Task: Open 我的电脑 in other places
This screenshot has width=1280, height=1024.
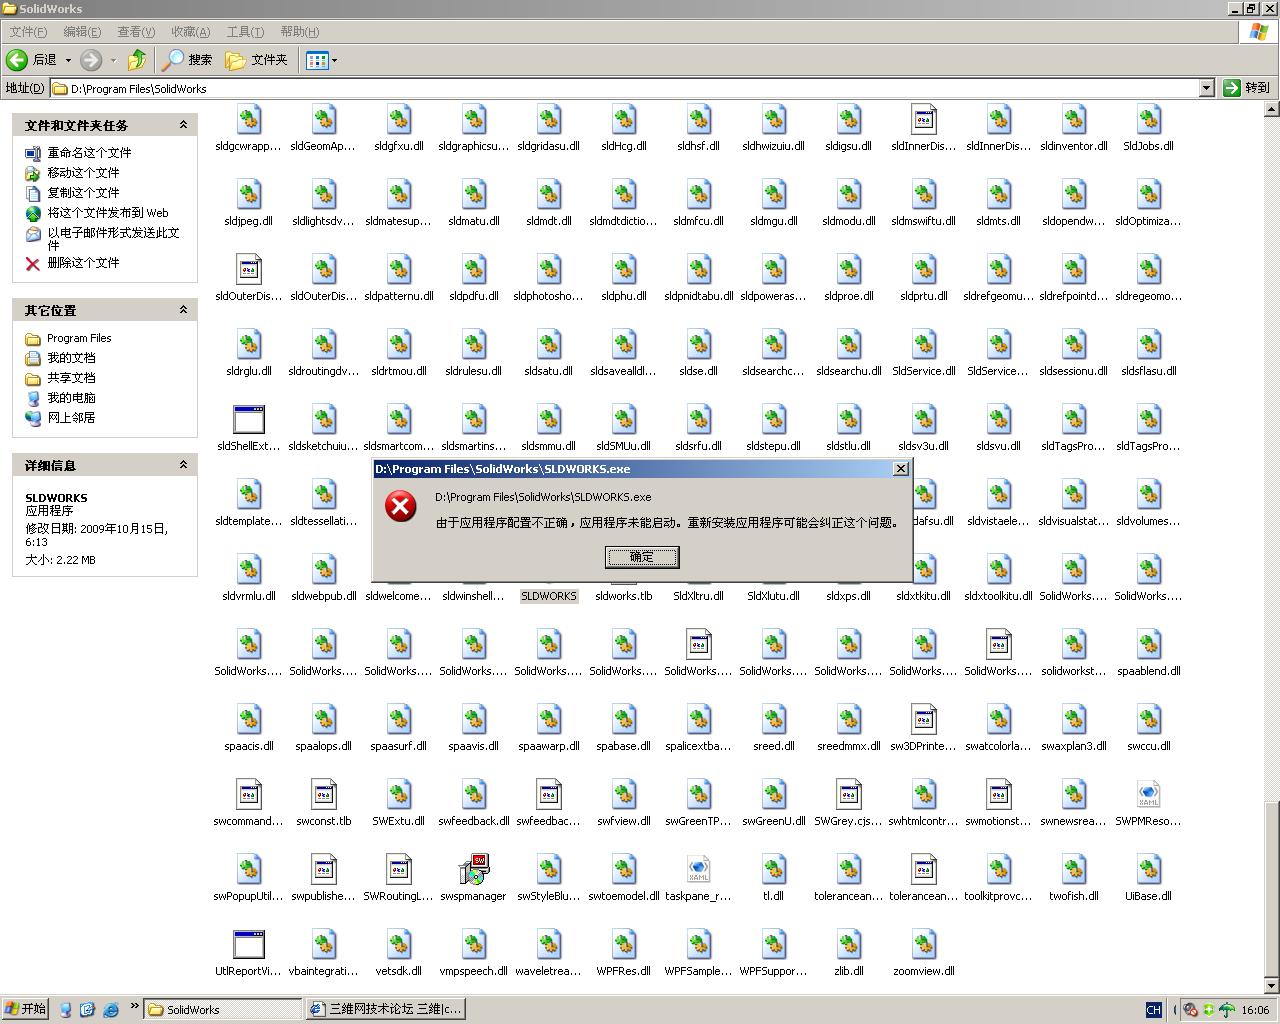Action: (71, 398)
